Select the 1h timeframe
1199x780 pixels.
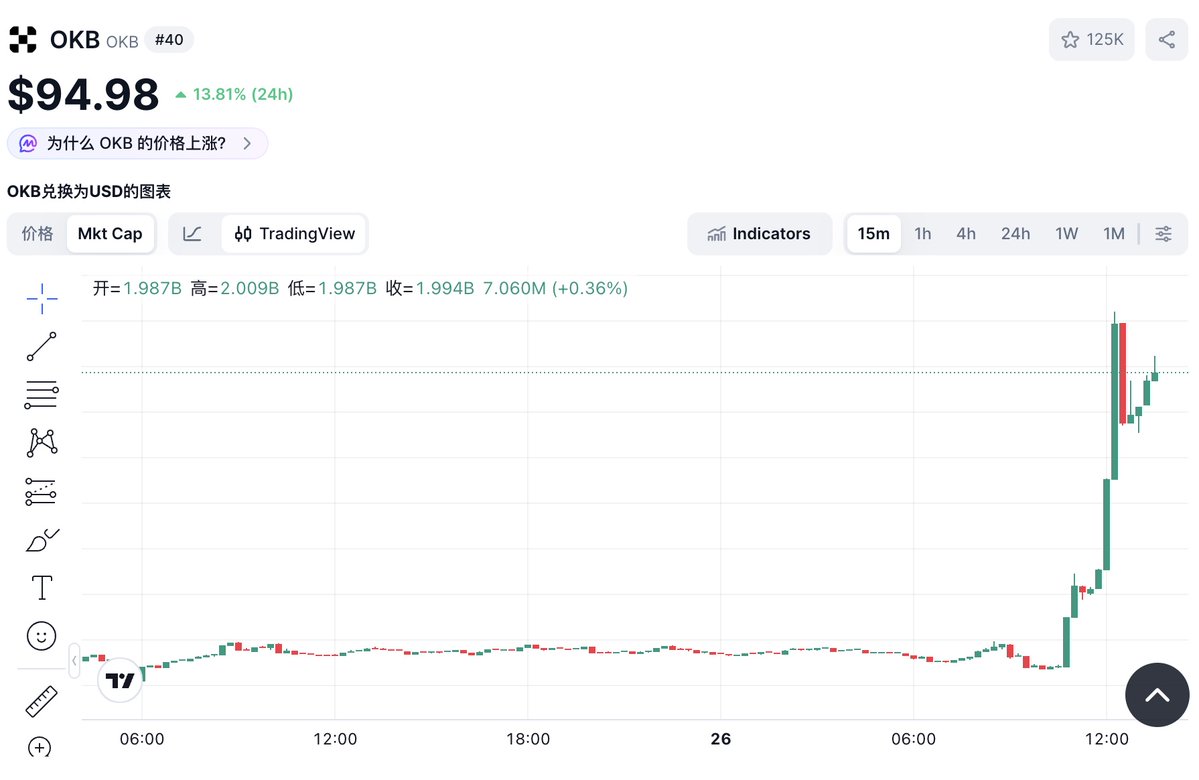point(923,234)
